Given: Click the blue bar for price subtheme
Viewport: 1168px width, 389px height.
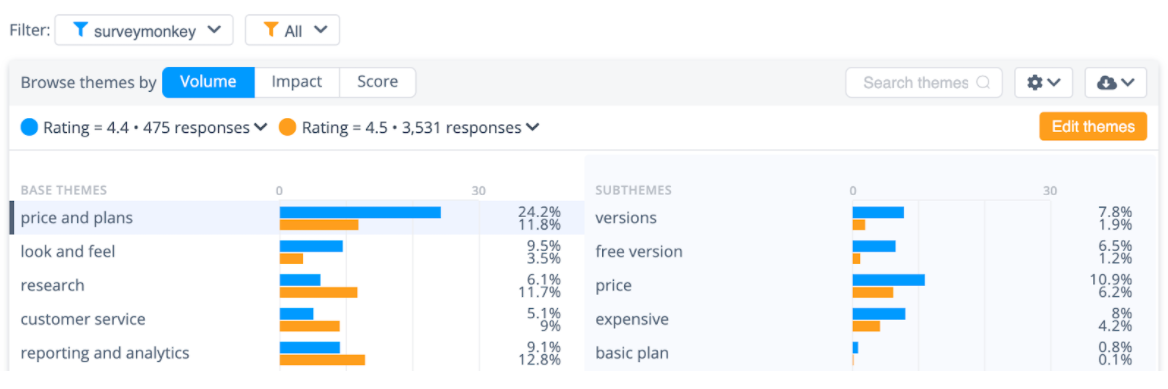Looking at the screenshot, I should (889, 279).
